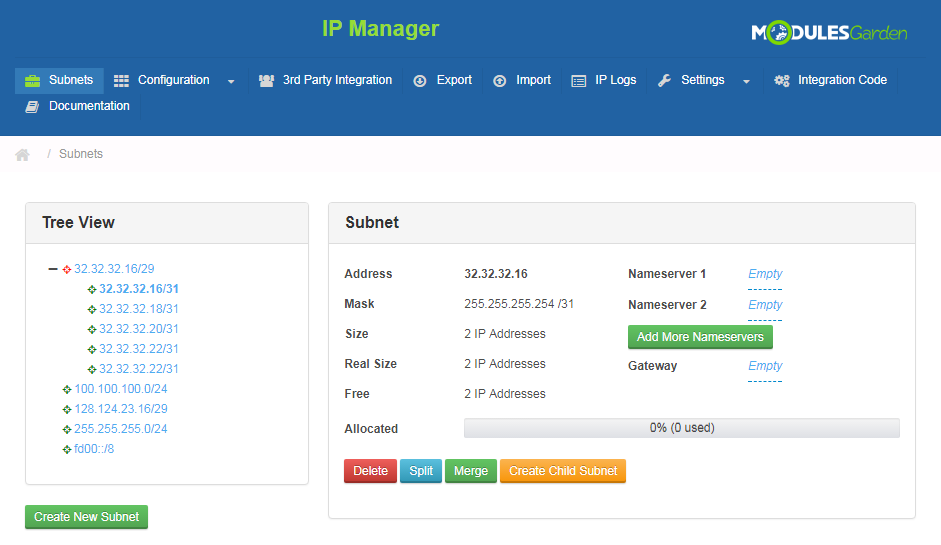Click the ModulesGarden logo
941x545 pixels.
tap(829, 32)
